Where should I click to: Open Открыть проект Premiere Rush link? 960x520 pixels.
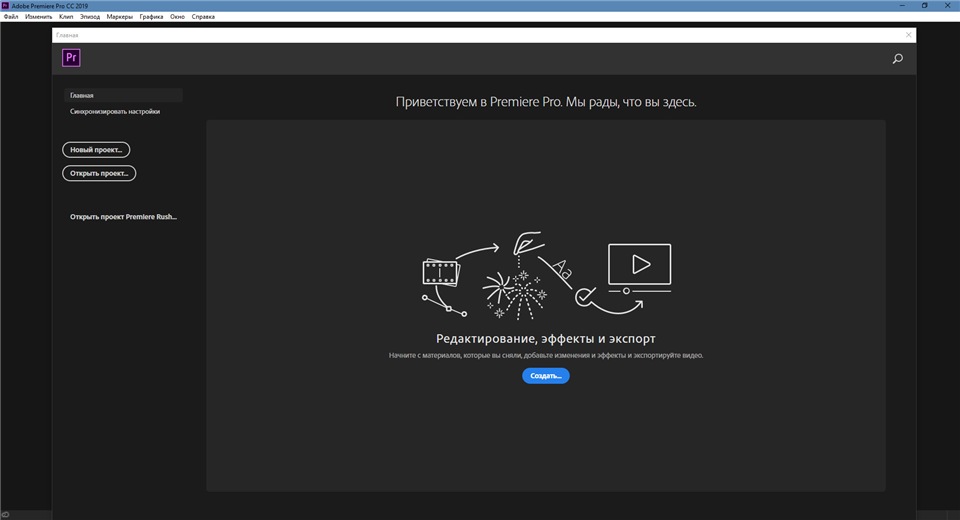(123, 217)
